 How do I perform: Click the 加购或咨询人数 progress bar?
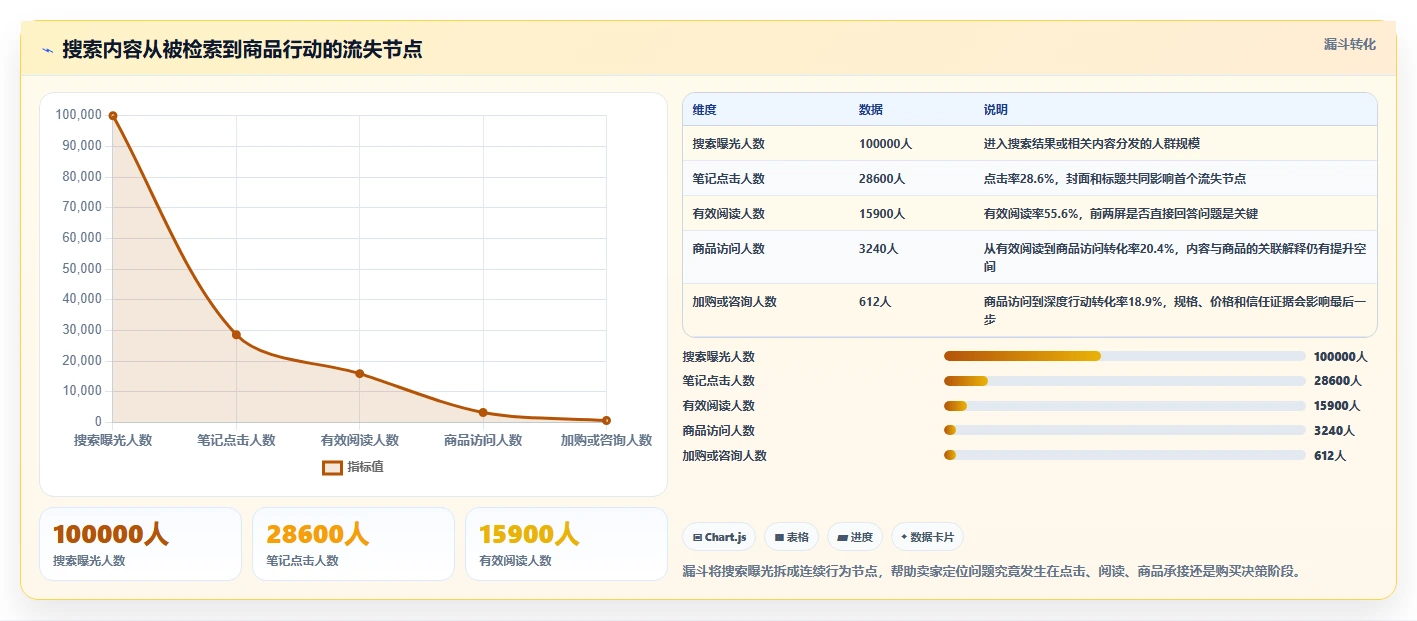pyautogui.click(x=1125, y=455)
